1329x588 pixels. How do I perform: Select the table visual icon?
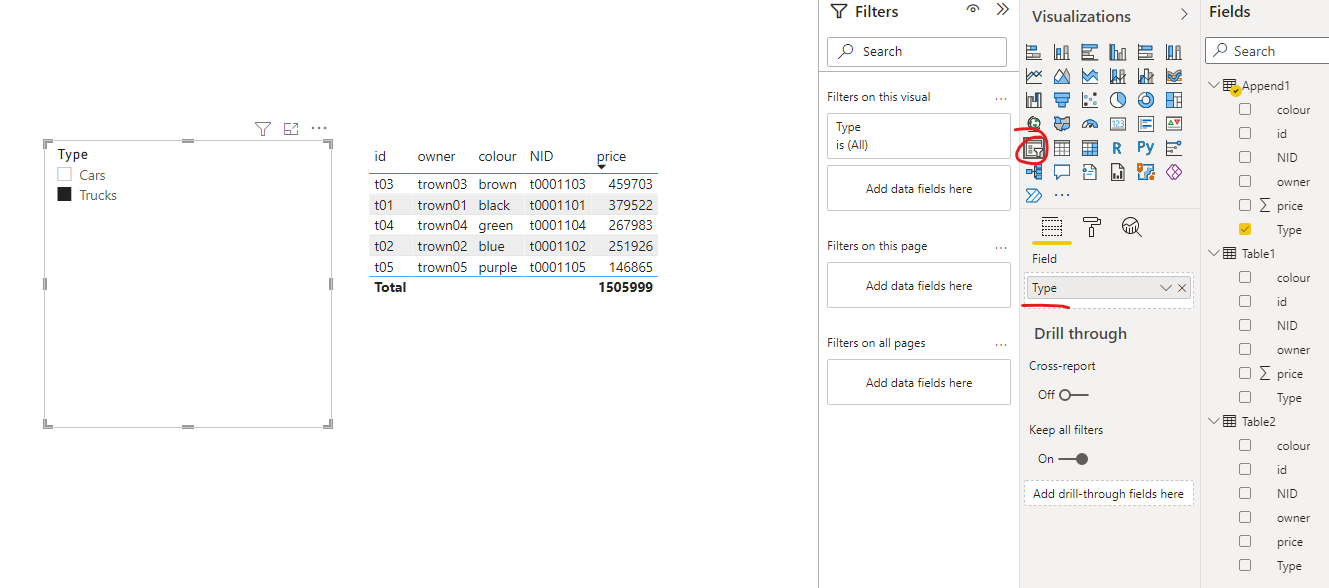pos(1061,148)
